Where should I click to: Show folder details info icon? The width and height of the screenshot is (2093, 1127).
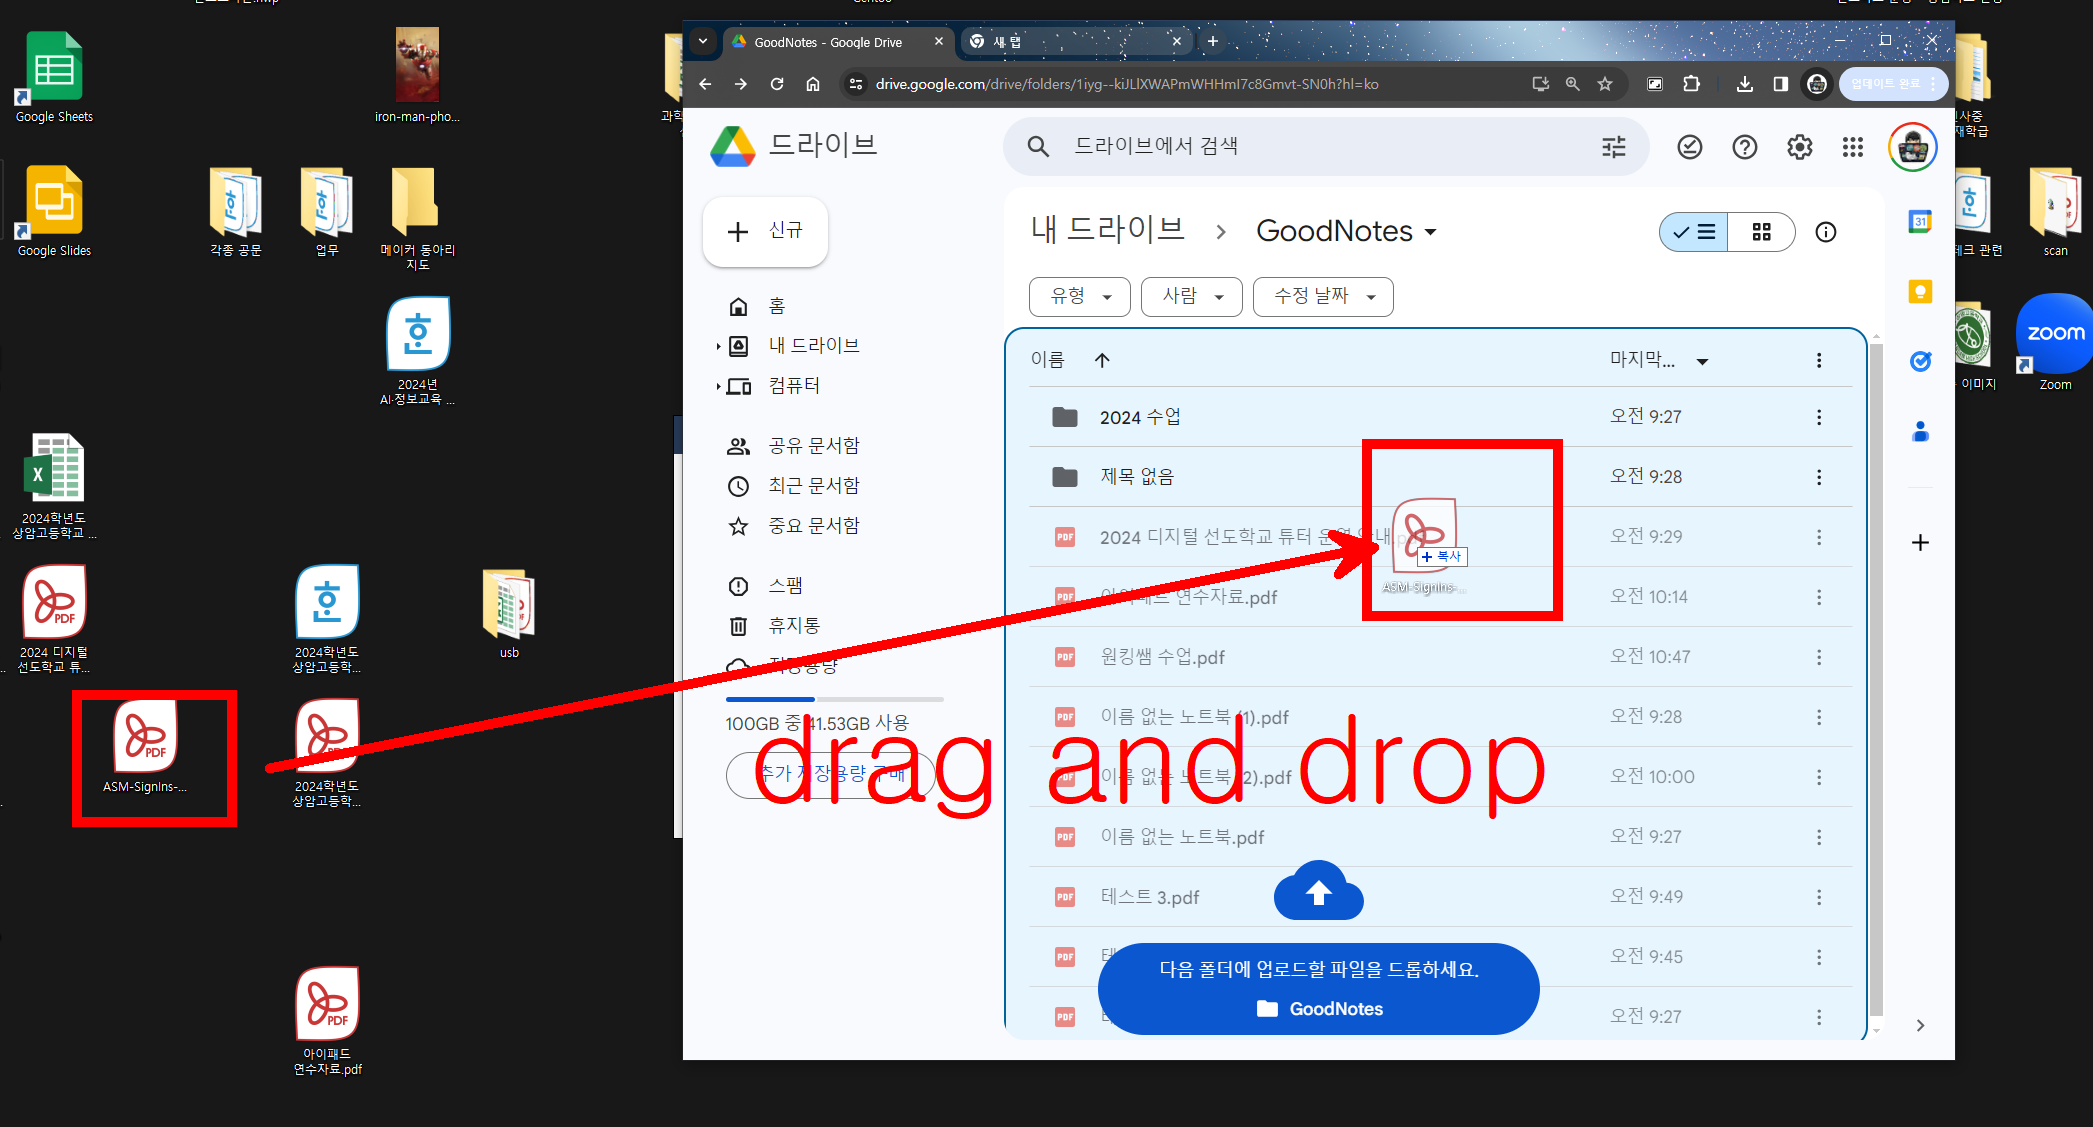[1825, 232]
